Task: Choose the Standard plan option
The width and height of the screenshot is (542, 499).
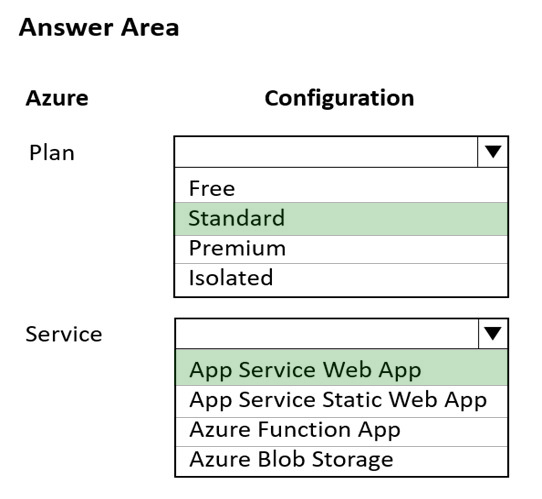Action: pyautogui.click(x=341, y=219)
